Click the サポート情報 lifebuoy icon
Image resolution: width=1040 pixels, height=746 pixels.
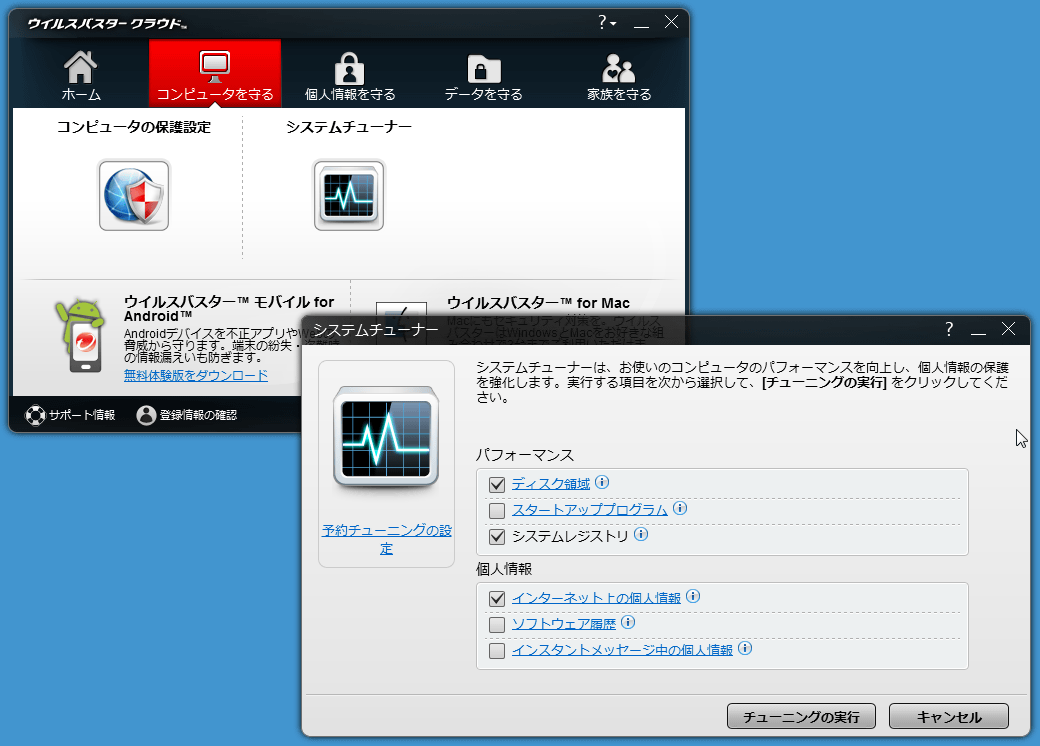click(x=34, y=415)
